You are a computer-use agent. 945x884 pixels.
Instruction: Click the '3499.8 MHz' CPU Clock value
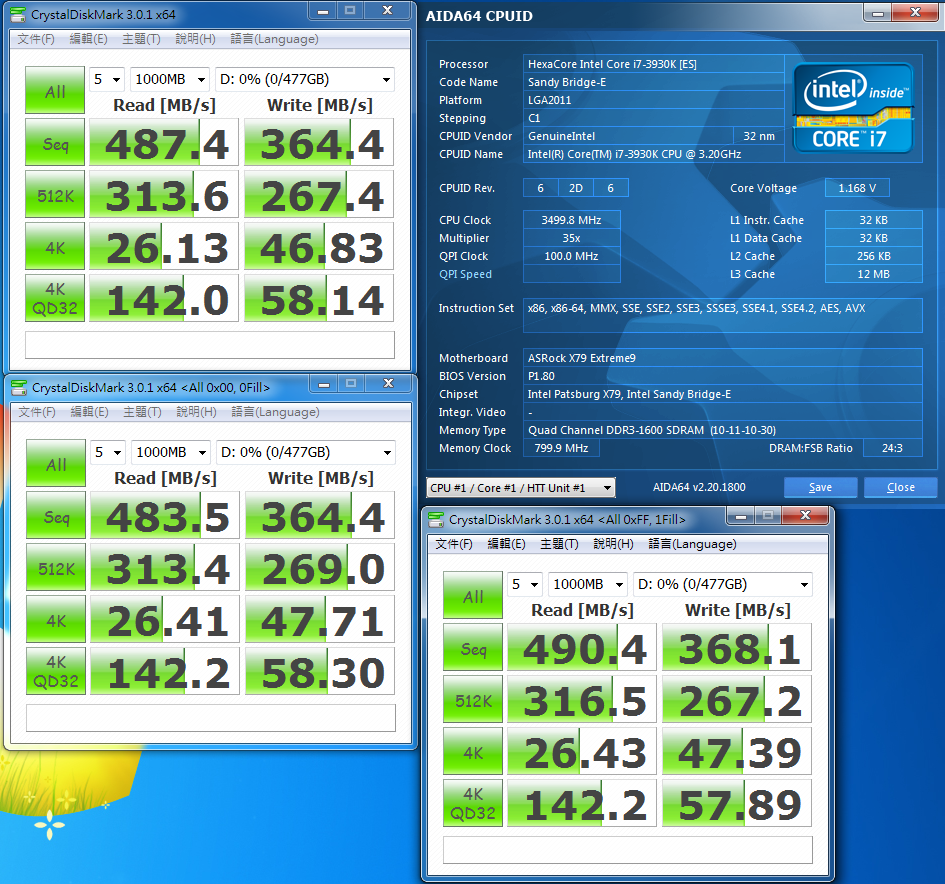click(x=571, y=220)
